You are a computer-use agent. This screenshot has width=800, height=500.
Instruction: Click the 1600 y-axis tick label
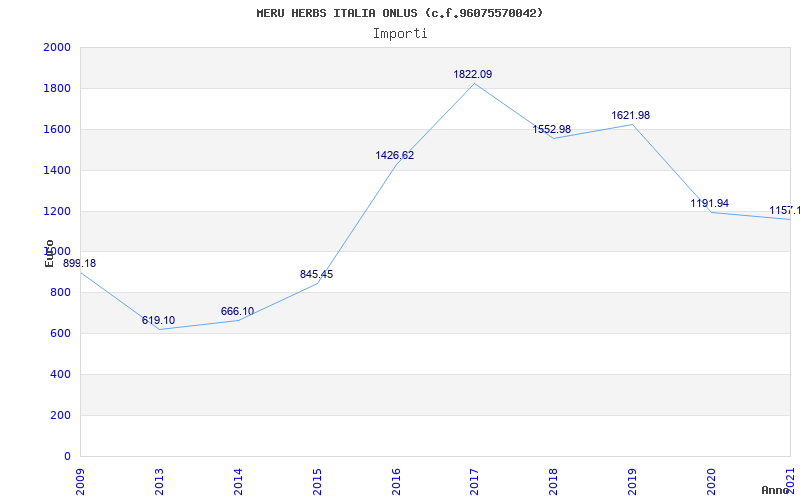pyautogui.click(x=57, y=129)
